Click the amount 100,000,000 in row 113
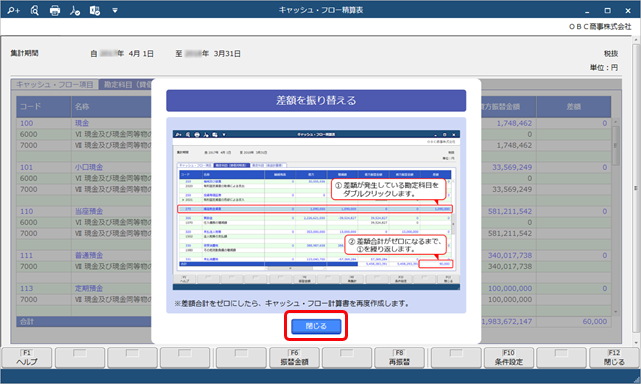The height and width of the screenshot is (384, 641). pos(510,288)
